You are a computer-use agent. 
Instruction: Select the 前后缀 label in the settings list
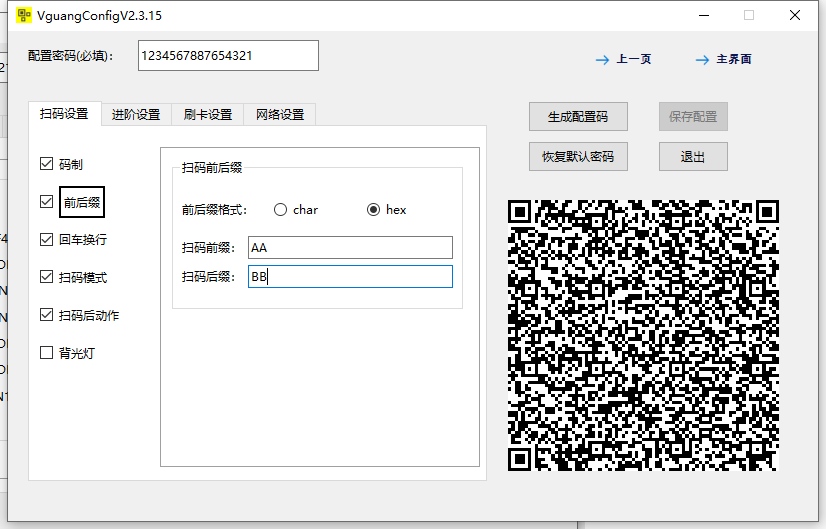point(82,202)
